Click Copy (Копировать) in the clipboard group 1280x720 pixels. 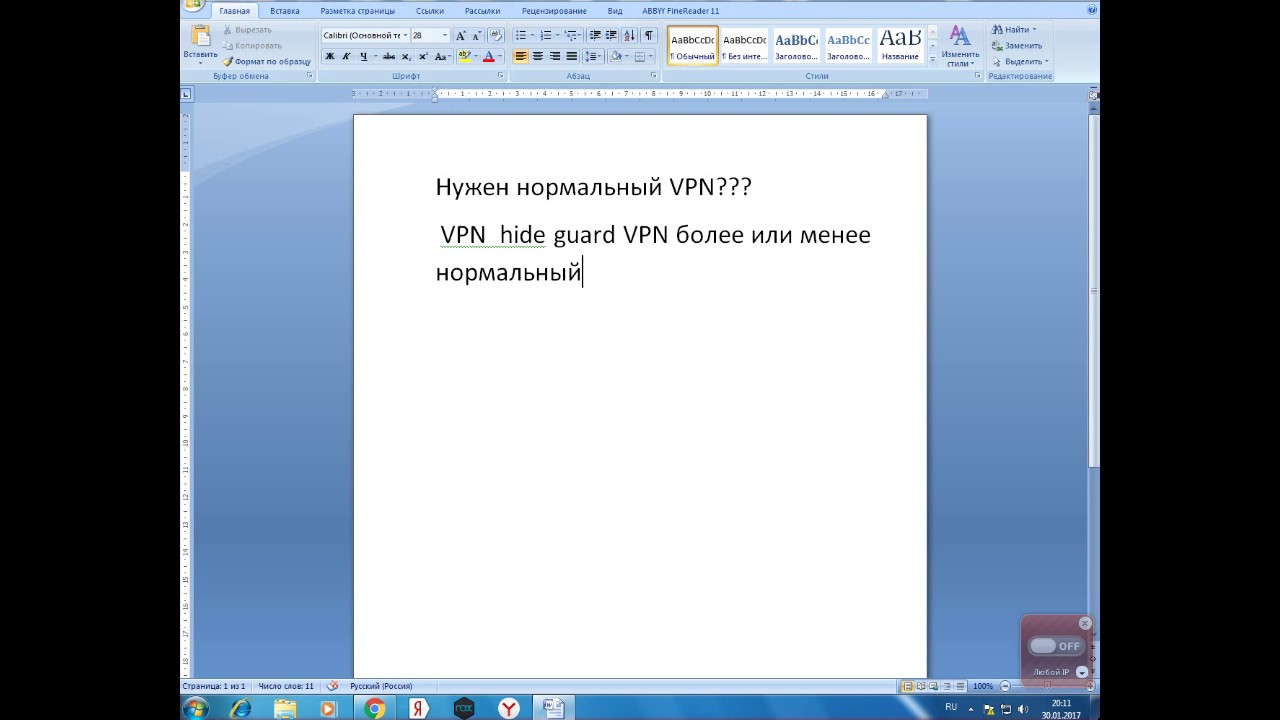251,45
